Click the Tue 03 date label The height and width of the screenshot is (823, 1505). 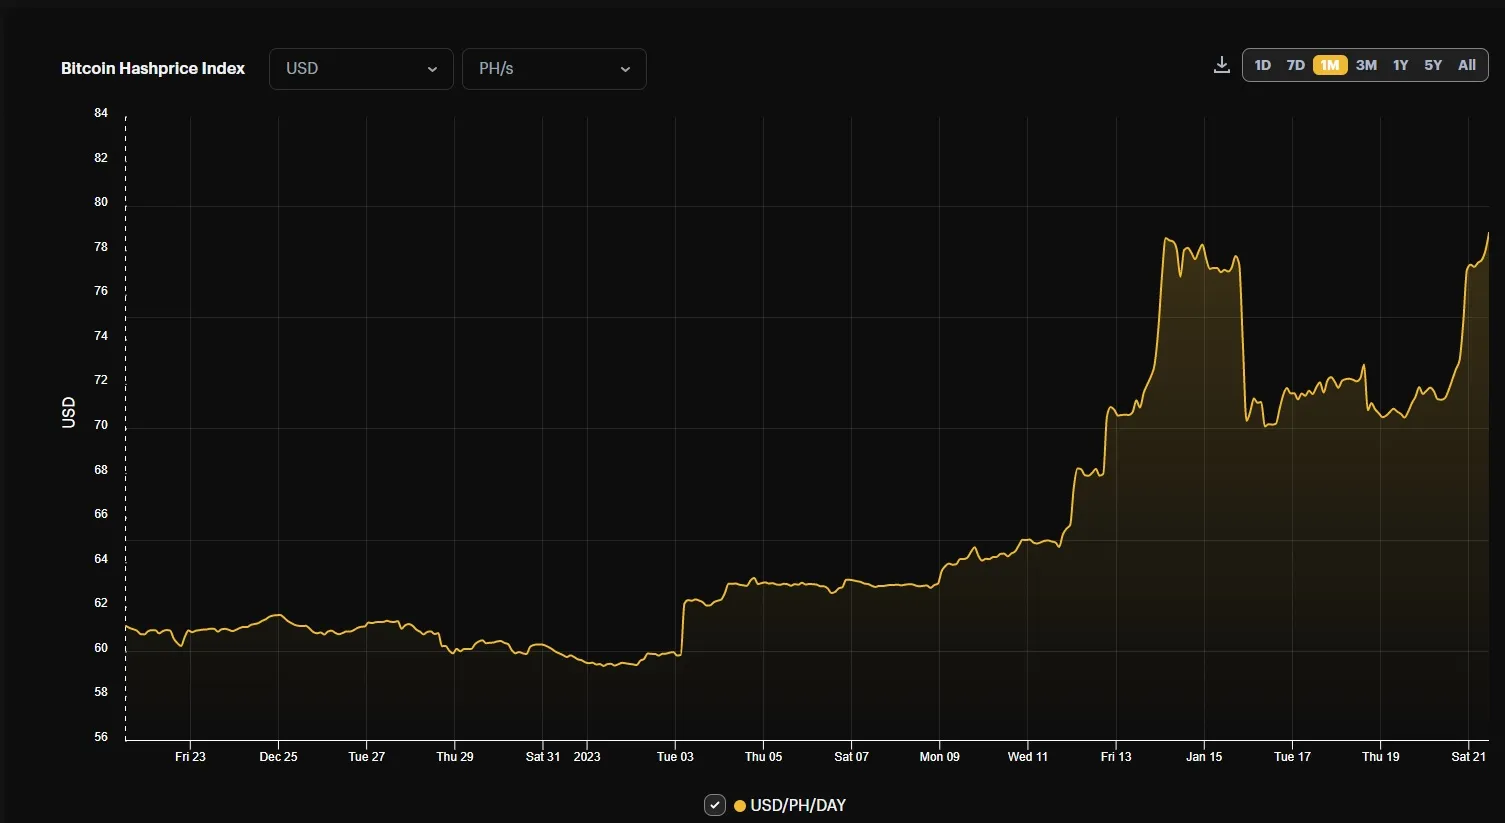[x=675, y=757]
